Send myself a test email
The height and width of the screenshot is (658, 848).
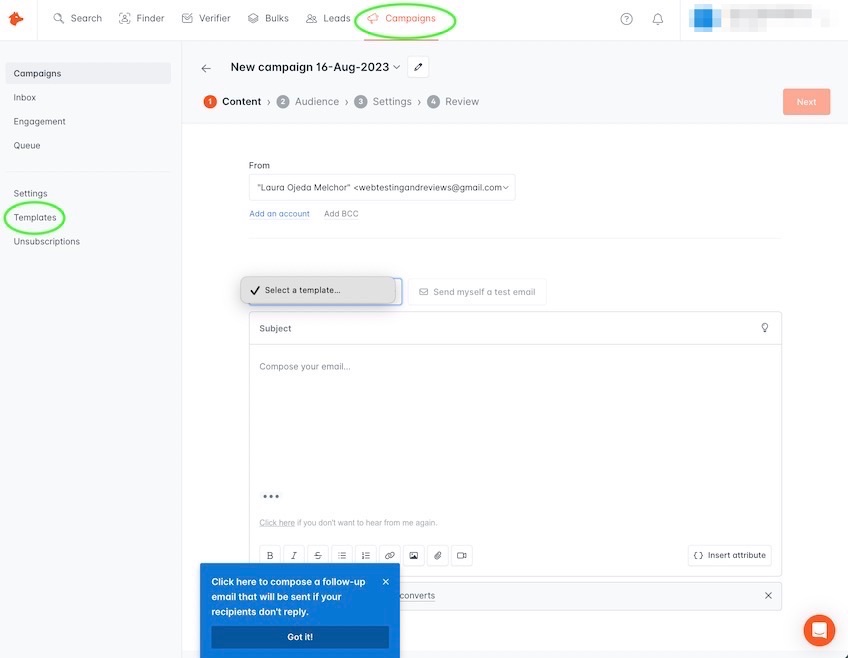click(x=477, y=292)
